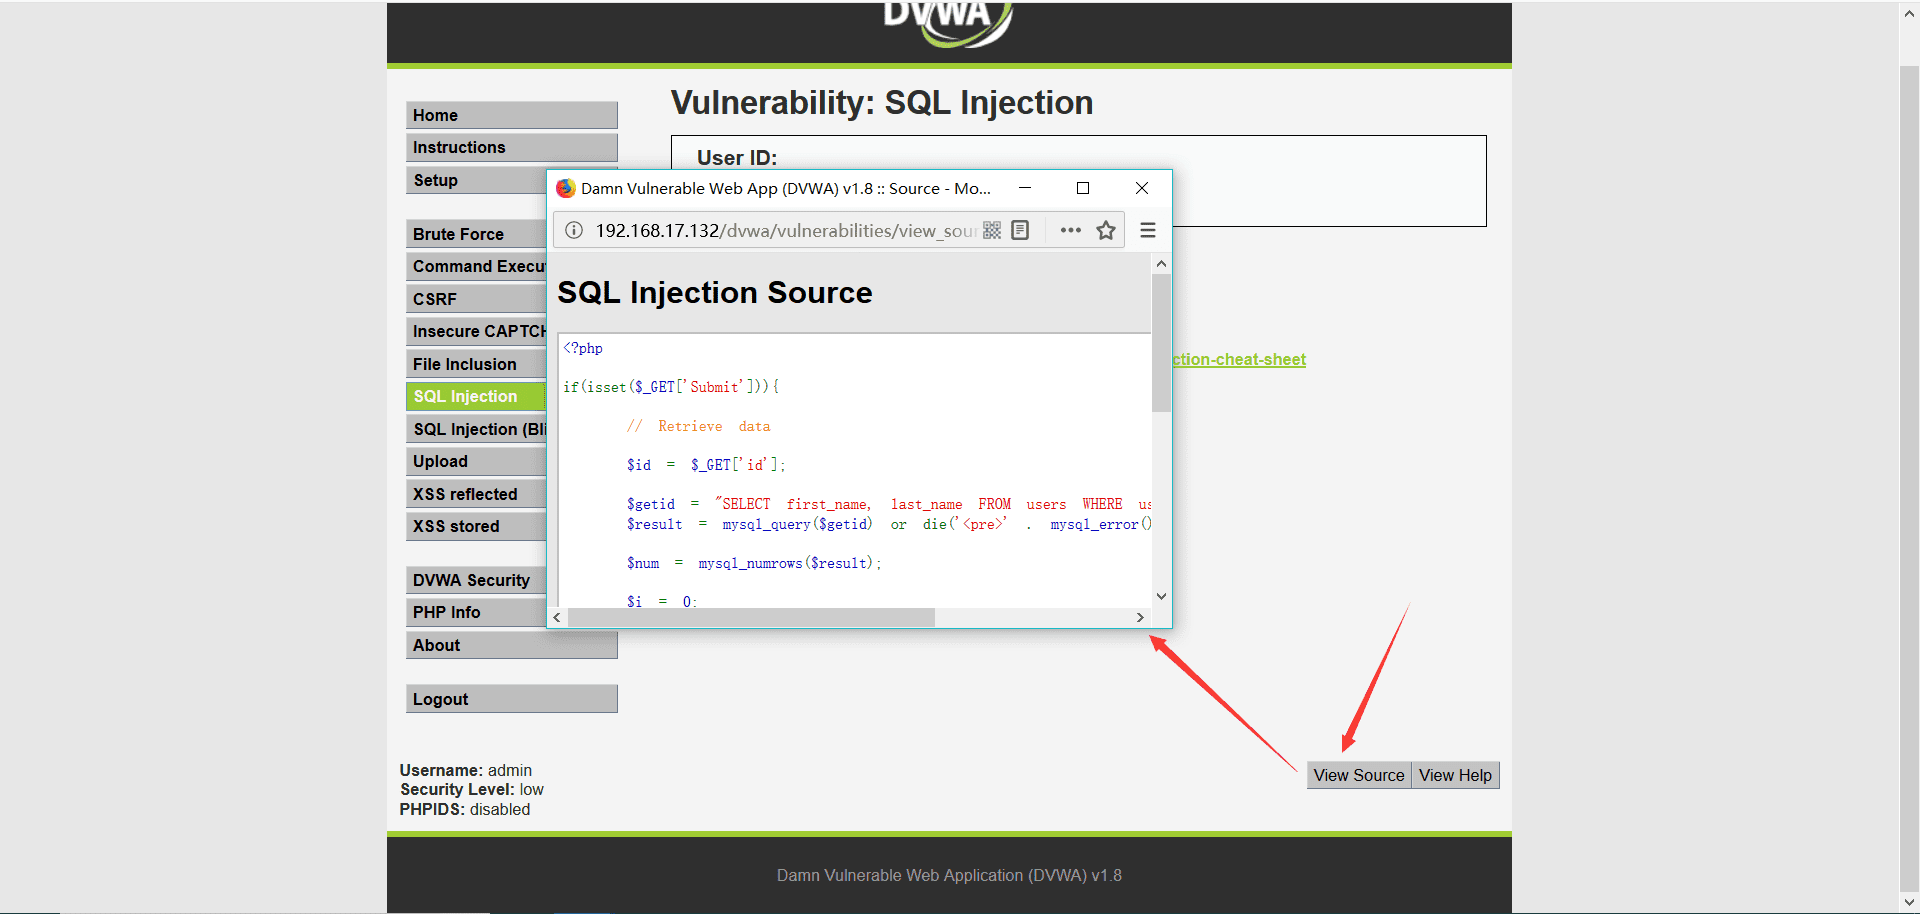This screenshot has height=914, width=1920.
Task: Open the SQL Injection (Blind) page
Action: click(x=476, y=429)
